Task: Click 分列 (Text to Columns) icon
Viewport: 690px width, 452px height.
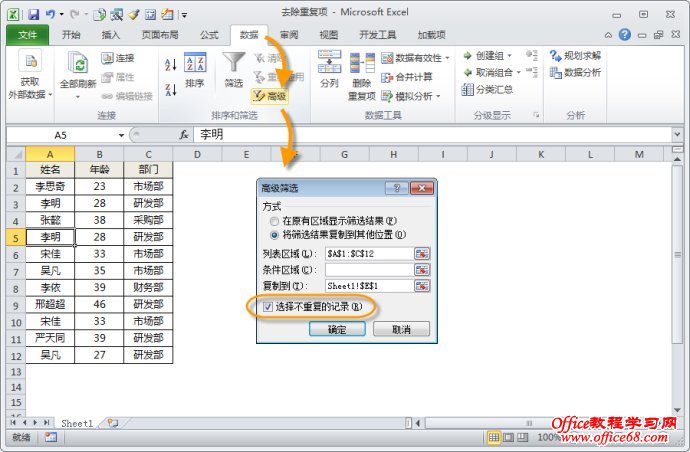Action: click(x=329, y=62)
